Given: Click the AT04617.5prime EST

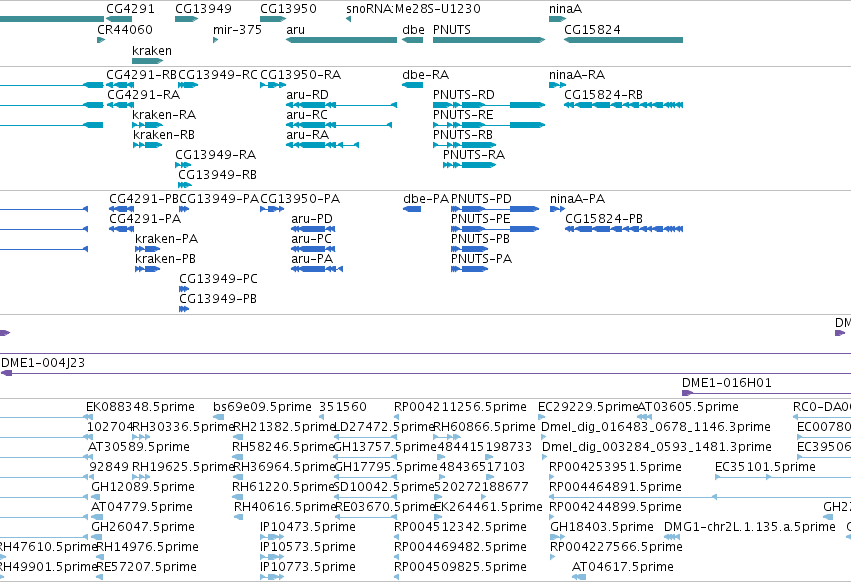Looking at the screenshot, I should (579, 577).
